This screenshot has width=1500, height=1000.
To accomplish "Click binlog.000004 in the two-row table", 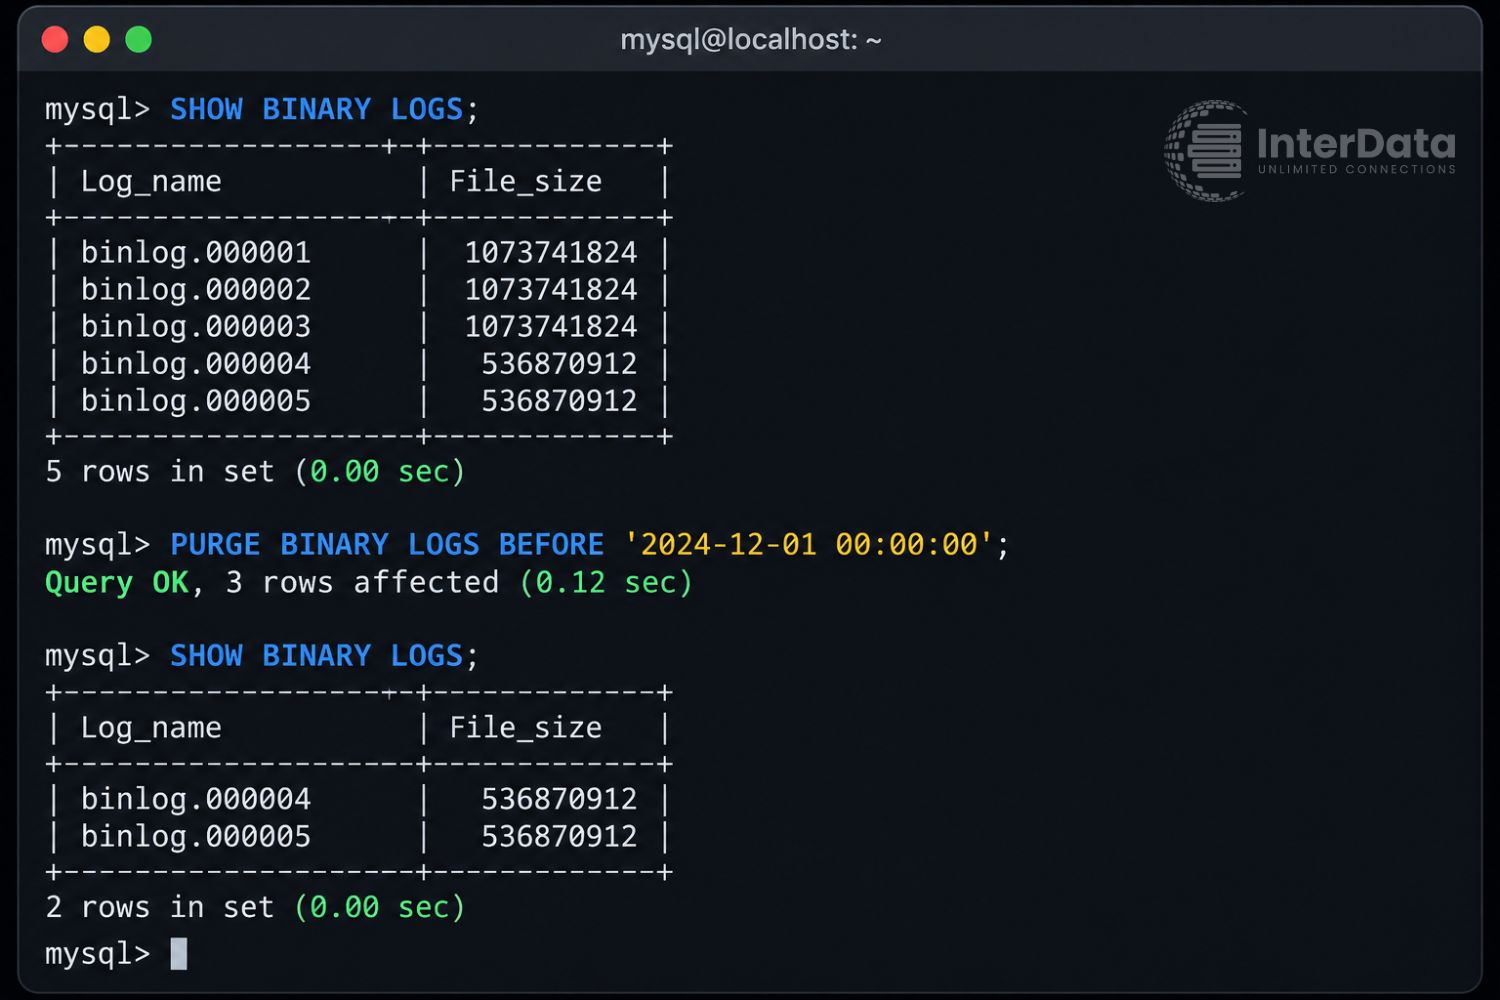I will [x=196, y=799].
